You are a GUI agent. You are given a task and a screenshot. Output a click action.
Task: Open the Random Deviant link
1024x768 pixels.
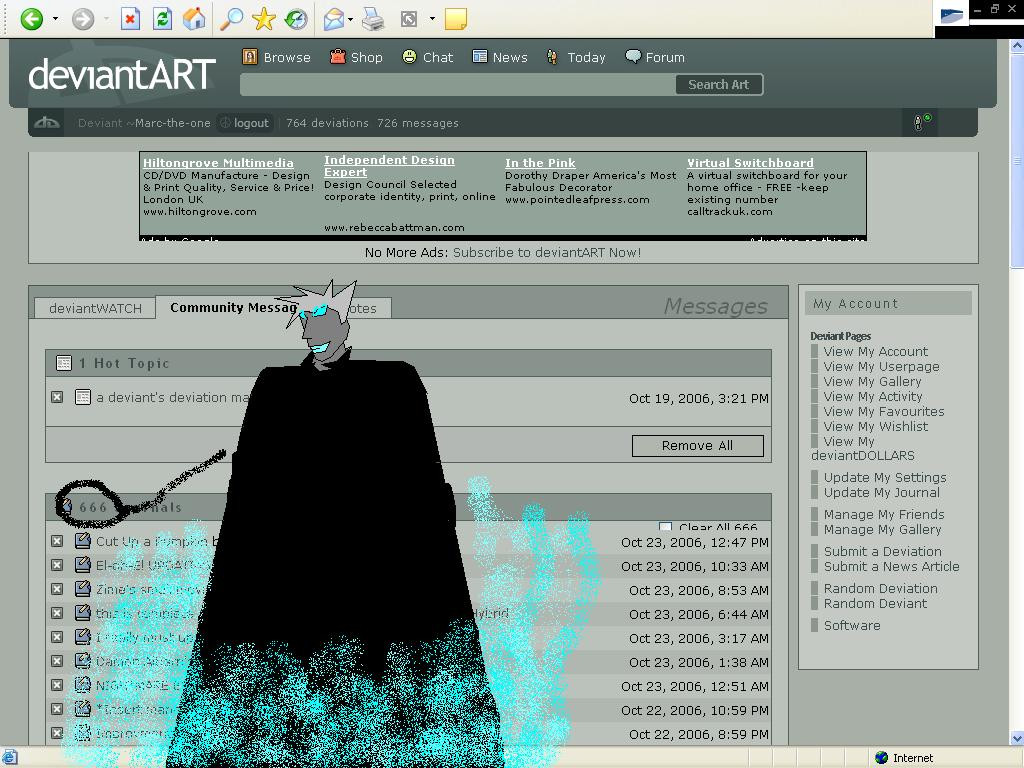[x=875, y=603]
